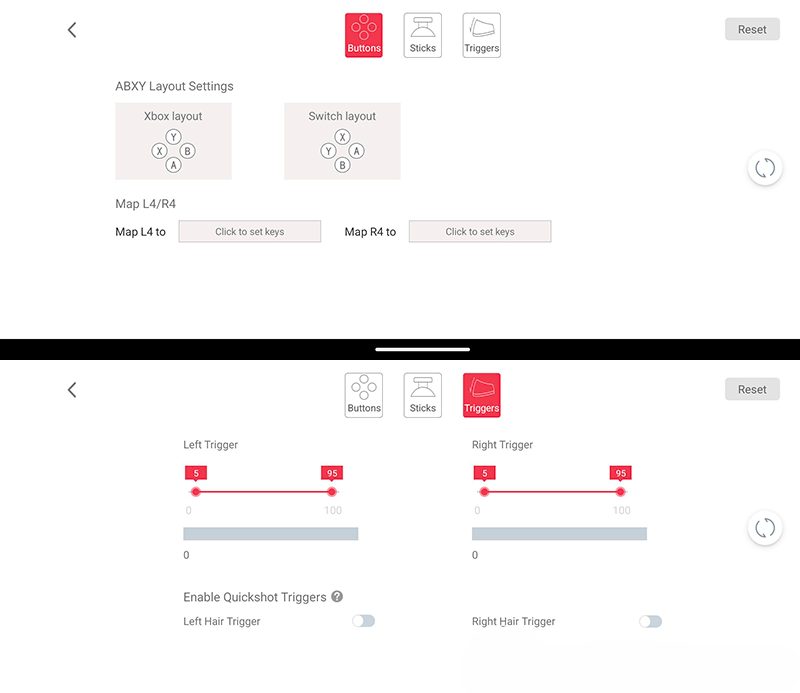Click the Right Trigger label
Screen dimensions: 800x693
click(x=502, y=445)
